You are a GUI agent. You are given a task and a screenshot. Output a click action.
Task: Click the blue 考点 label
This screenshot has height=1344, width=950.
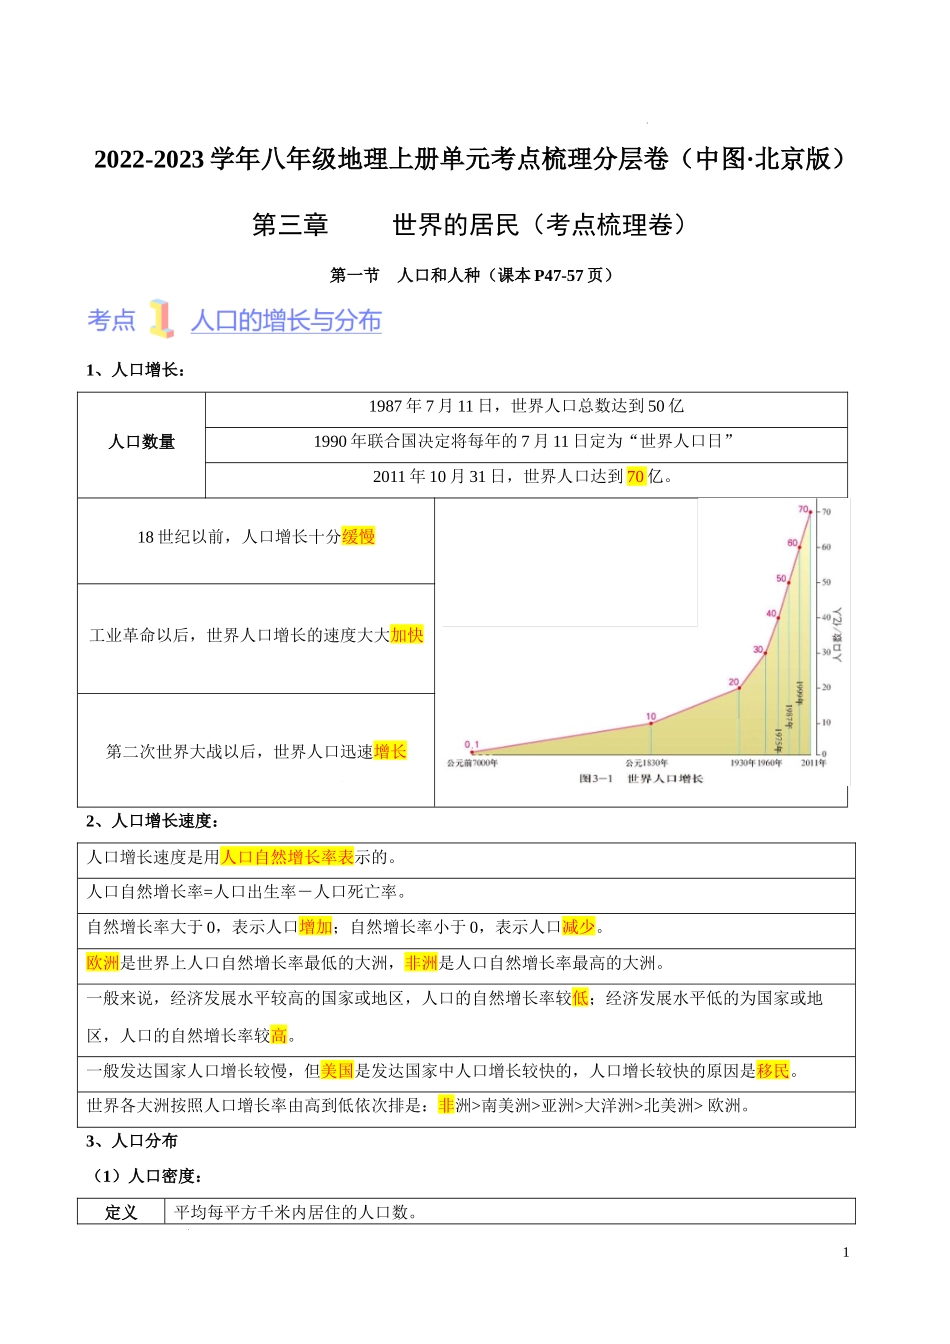tap(111, 321)
